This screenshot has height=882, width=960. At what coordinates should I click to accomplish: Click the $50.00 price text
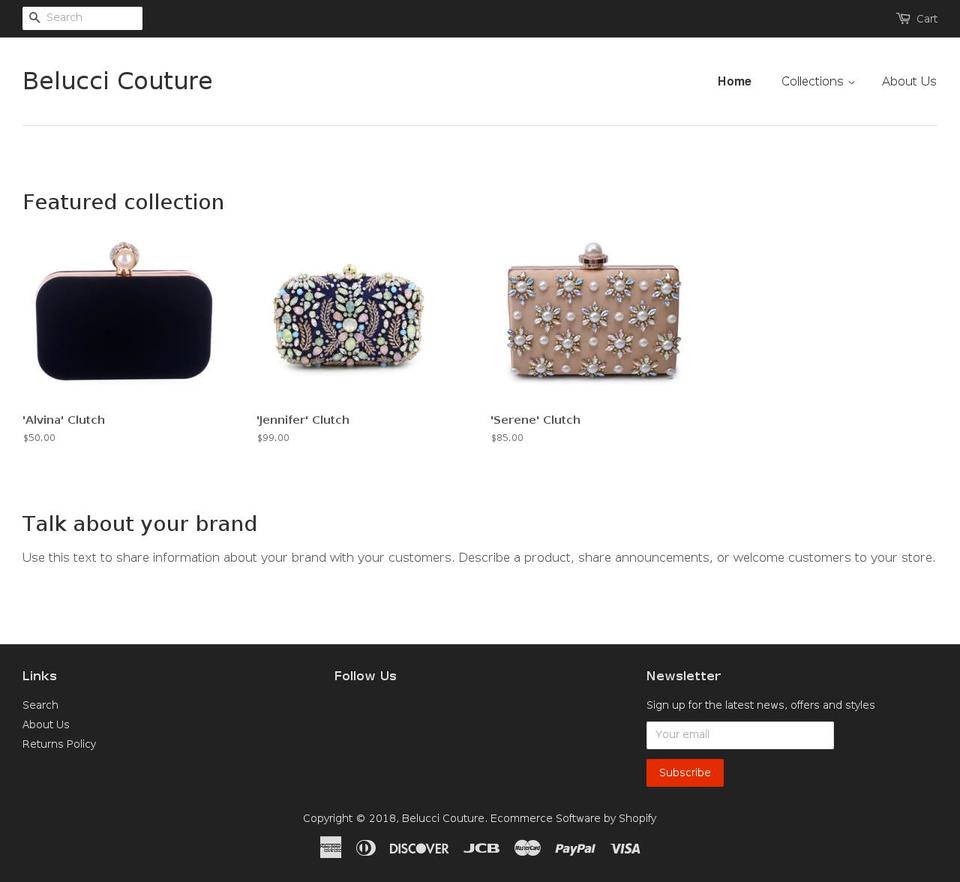pyautogui.click(x=39, y=438)
